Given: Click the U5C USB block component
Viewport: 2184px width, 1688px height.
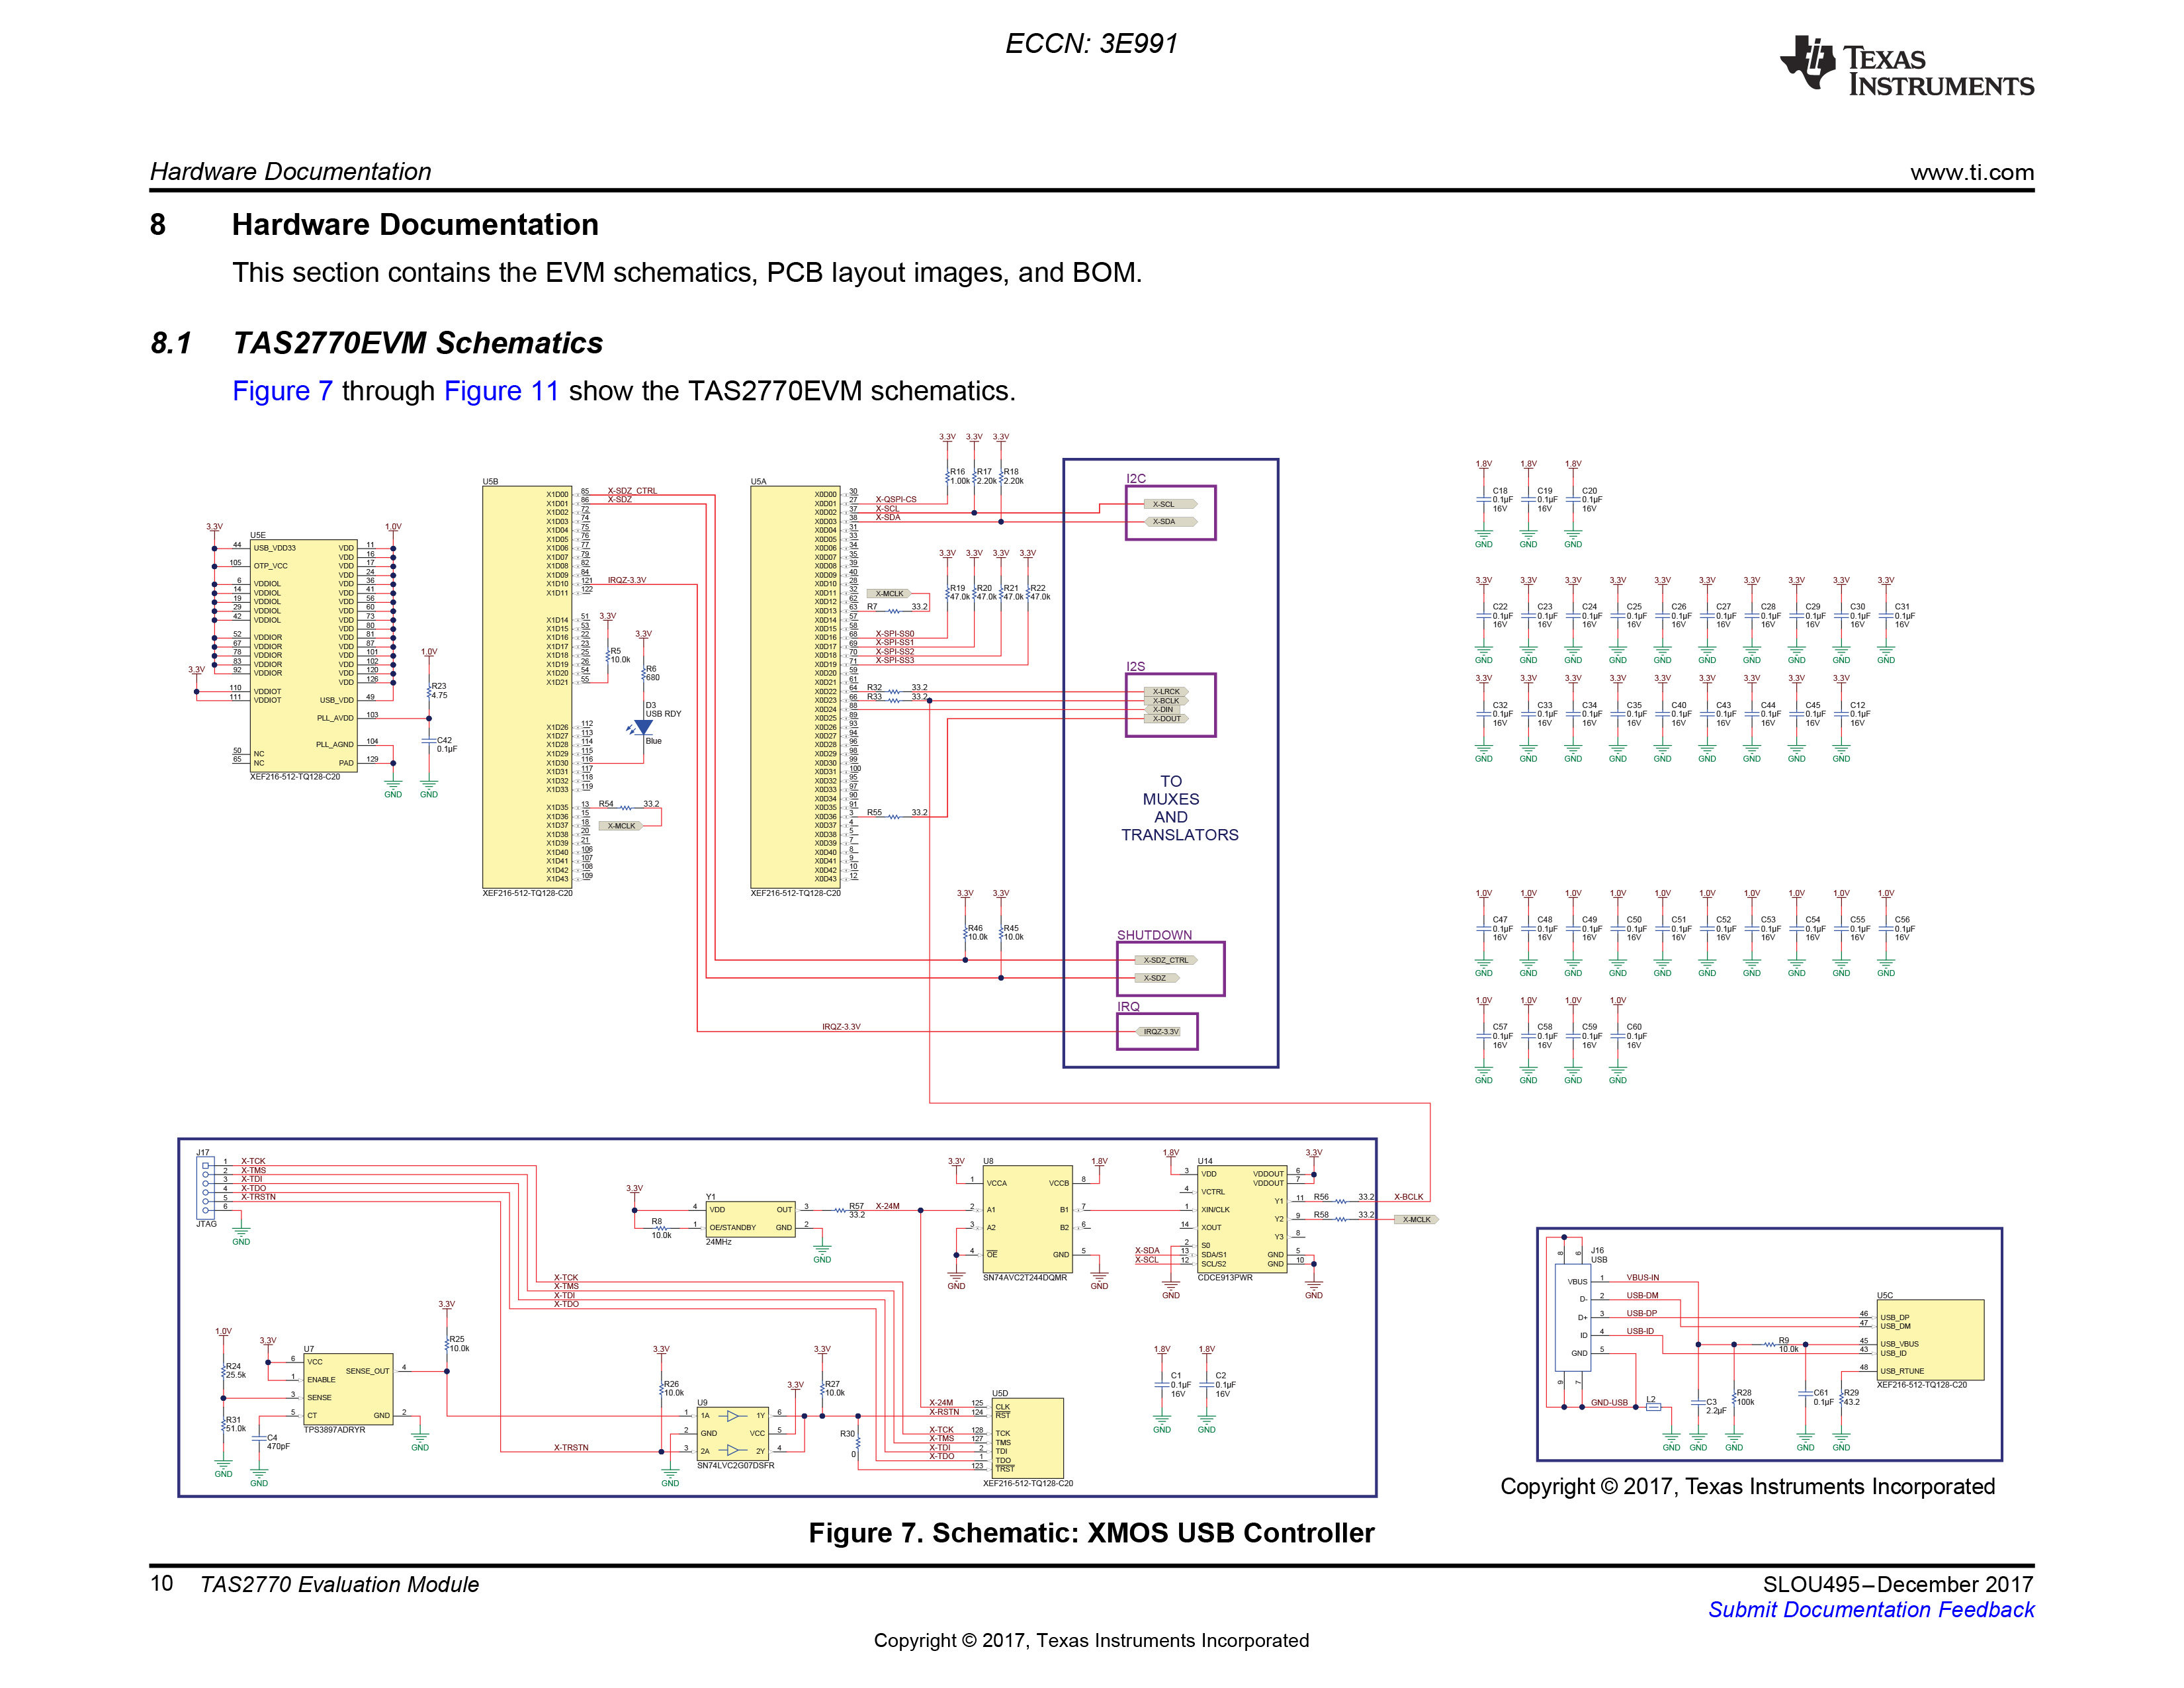Looking at the screenshot, I should [1930, 1340].
